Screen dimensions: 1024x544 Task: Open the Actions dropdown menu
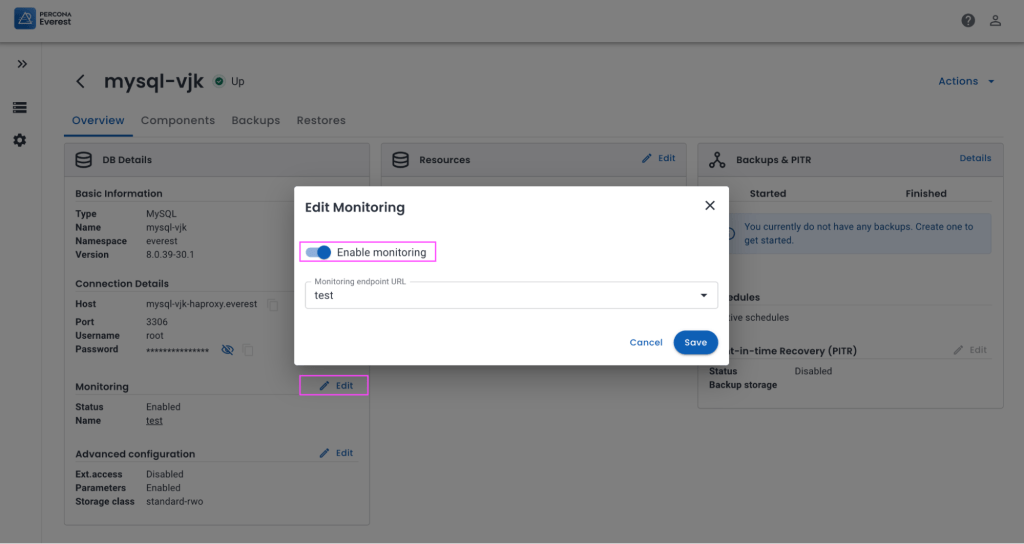pyautogui.click(x=966, y=81)
